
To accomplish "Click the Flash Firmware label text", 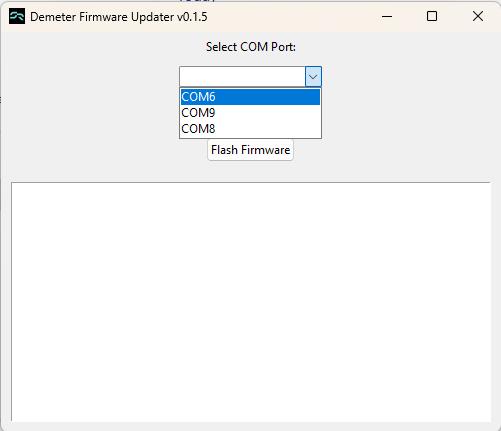I will 250,150.
